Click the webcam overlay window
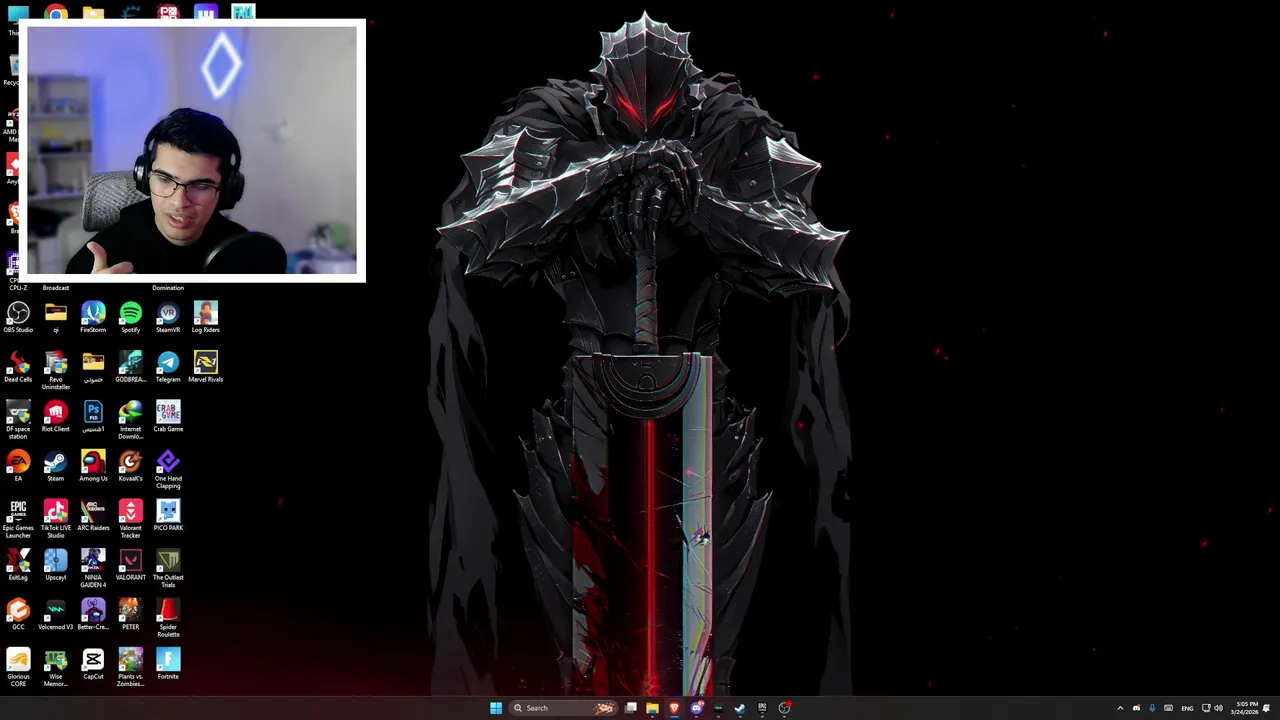 [192, 151]
